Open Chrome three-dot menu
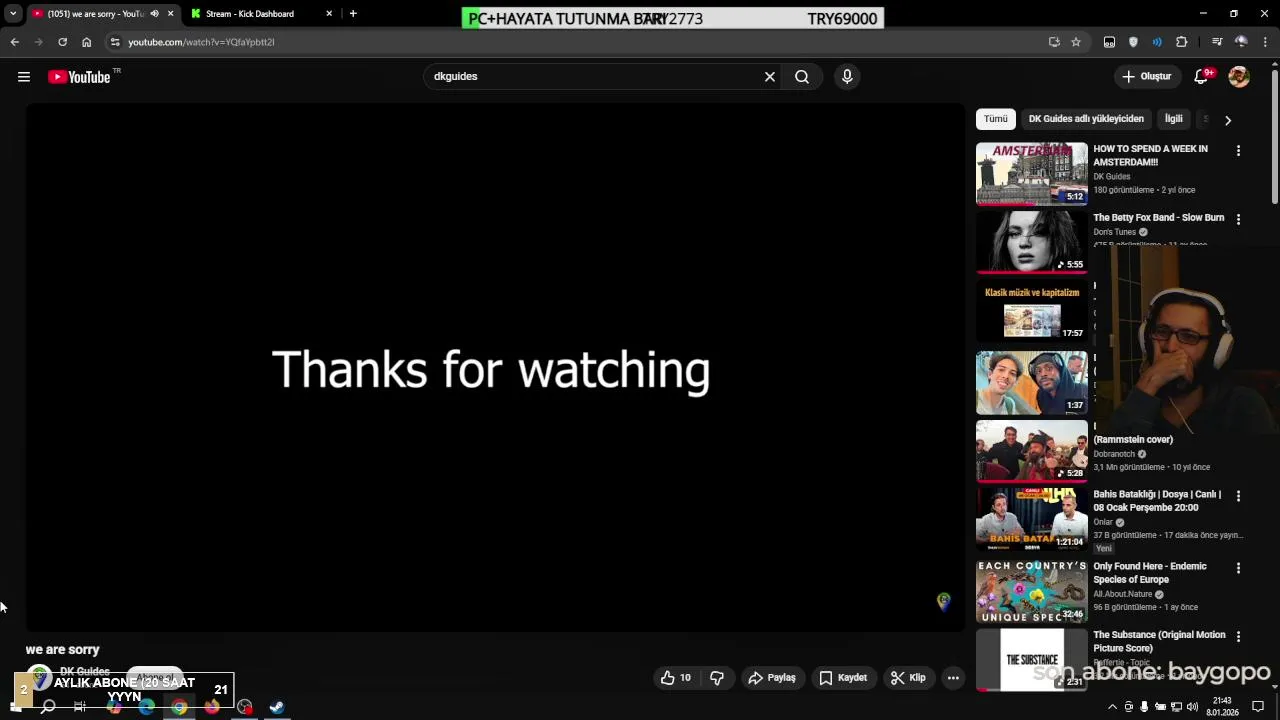The image size is (1280, 720). click(1266, 42)
